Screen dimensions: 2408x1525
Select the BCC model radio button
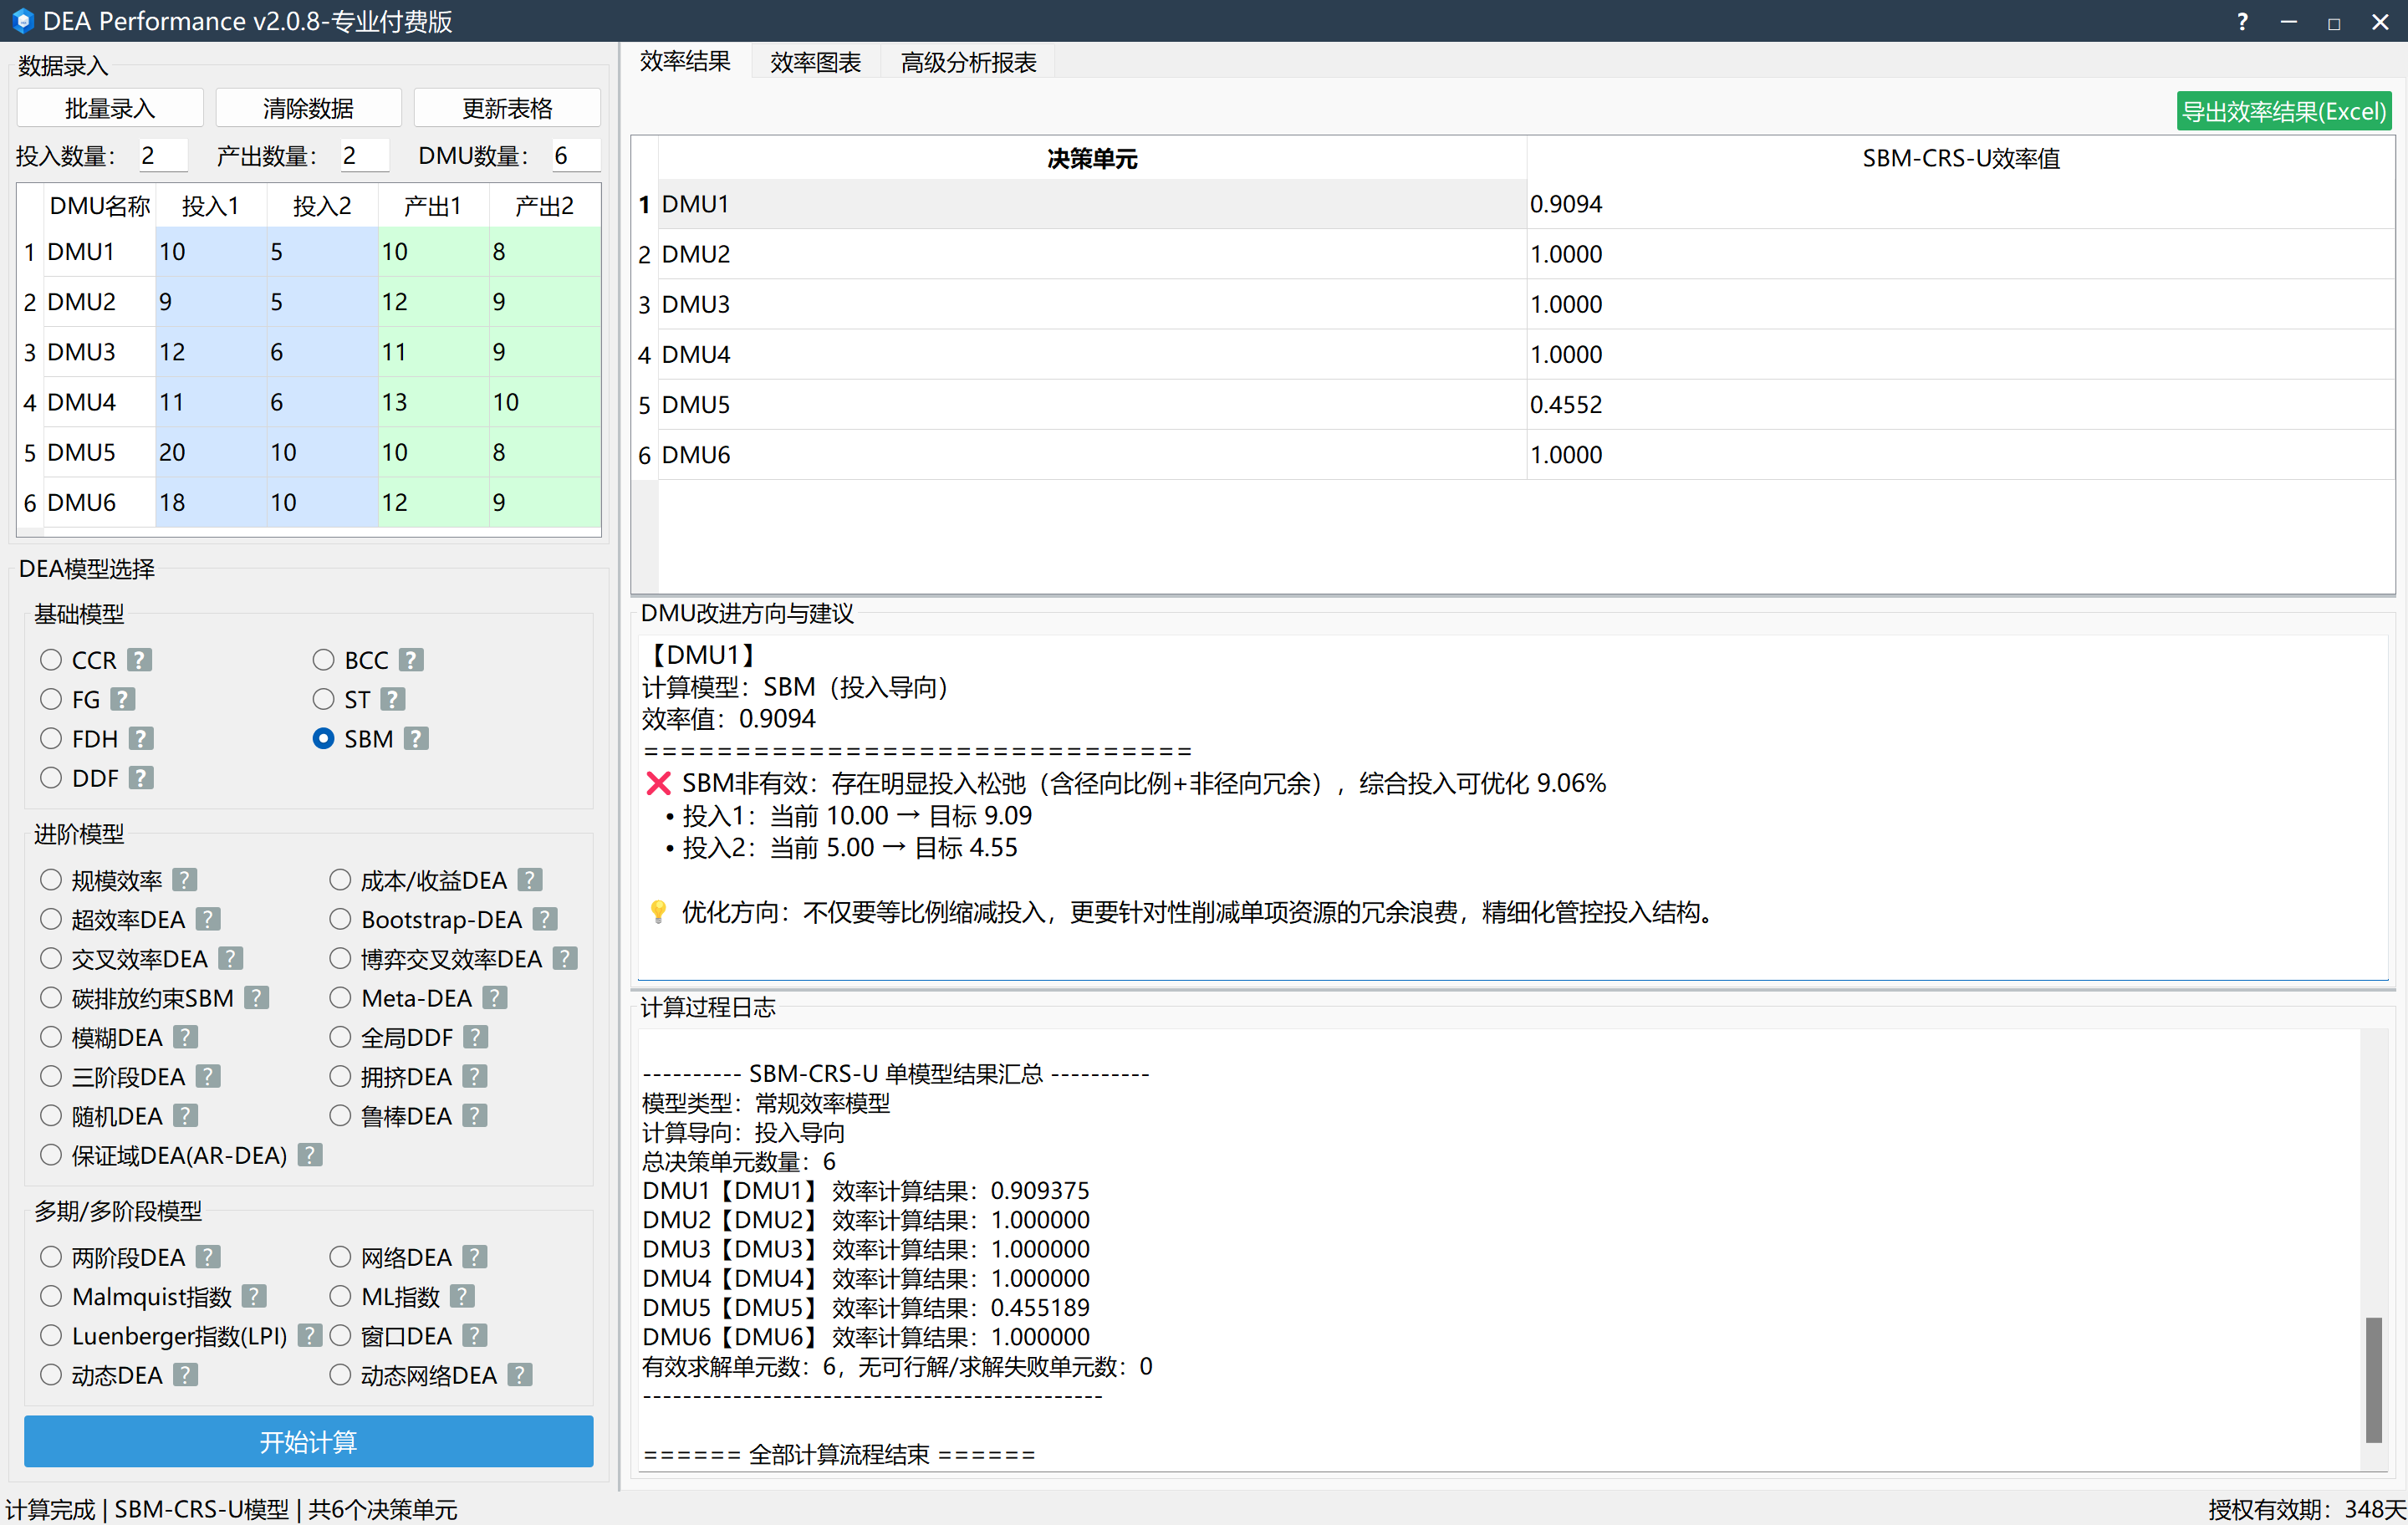pyautogui.click(x=323, y=660)
